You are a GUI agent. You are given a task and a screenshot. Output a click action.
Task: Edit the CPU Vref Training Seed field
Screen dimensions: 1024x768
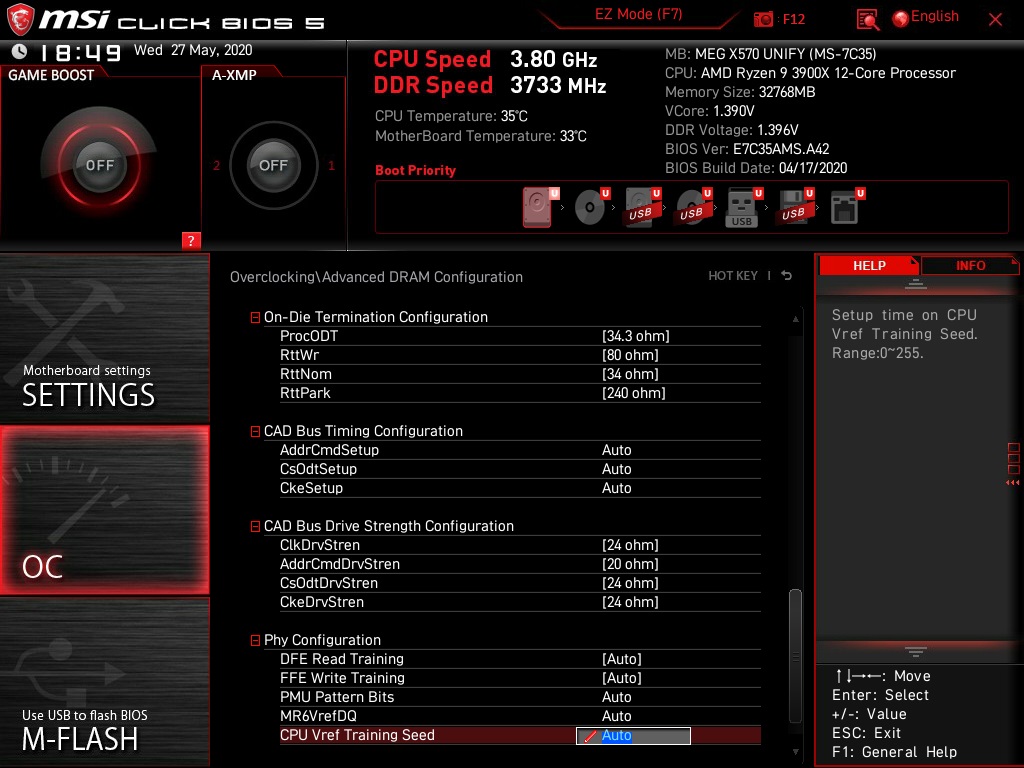coord(633,735)
